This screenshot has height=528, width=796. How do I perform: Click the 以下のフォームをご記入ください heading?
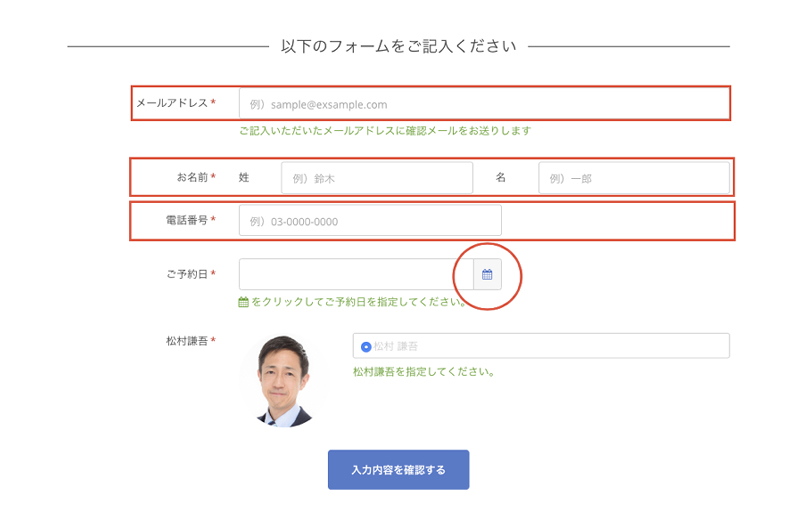pos(399,46)
